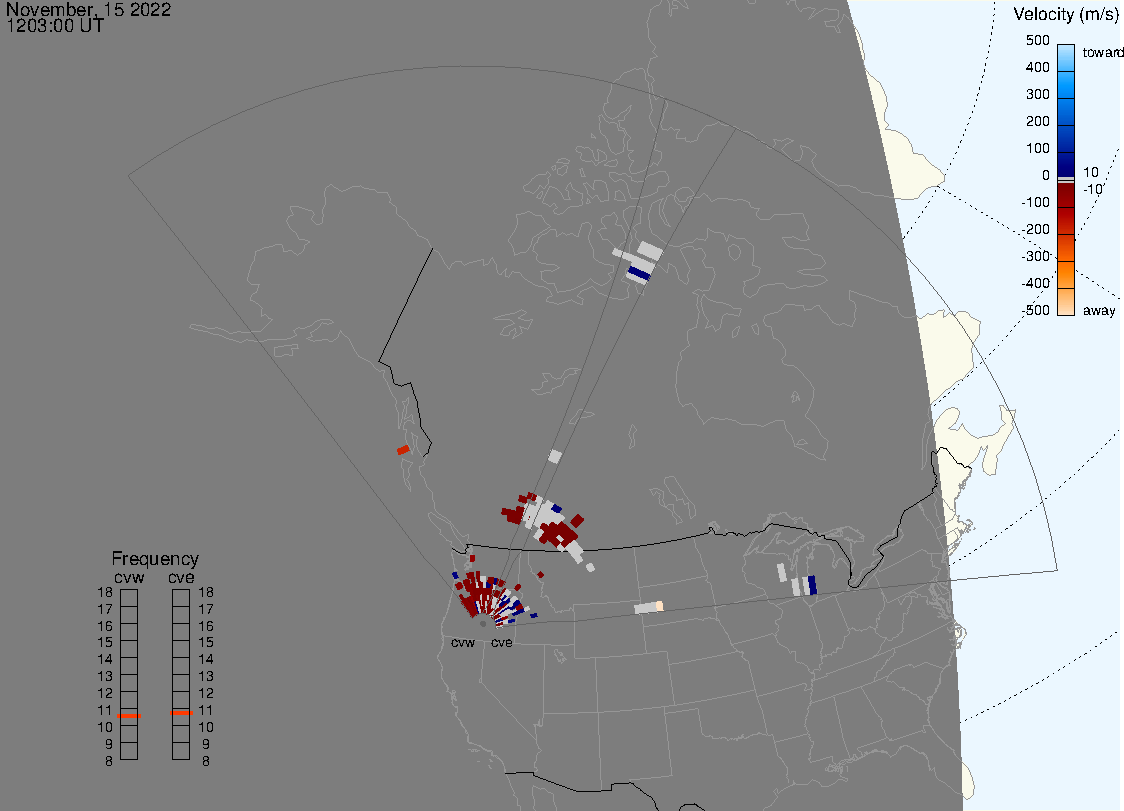Pick the dark red 0 to -100 color band
The height and width of the screenshot is (811, 1124).
1066,195
